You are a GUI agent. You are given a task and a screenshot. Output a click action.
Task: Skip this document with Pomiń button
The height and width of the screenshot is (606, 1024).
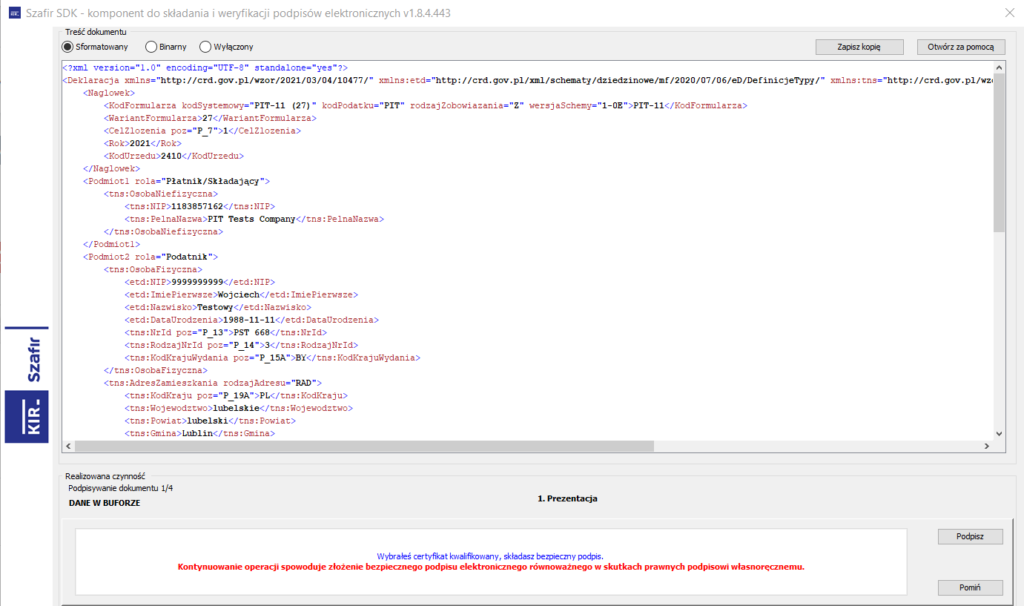[x=970, y=587]
